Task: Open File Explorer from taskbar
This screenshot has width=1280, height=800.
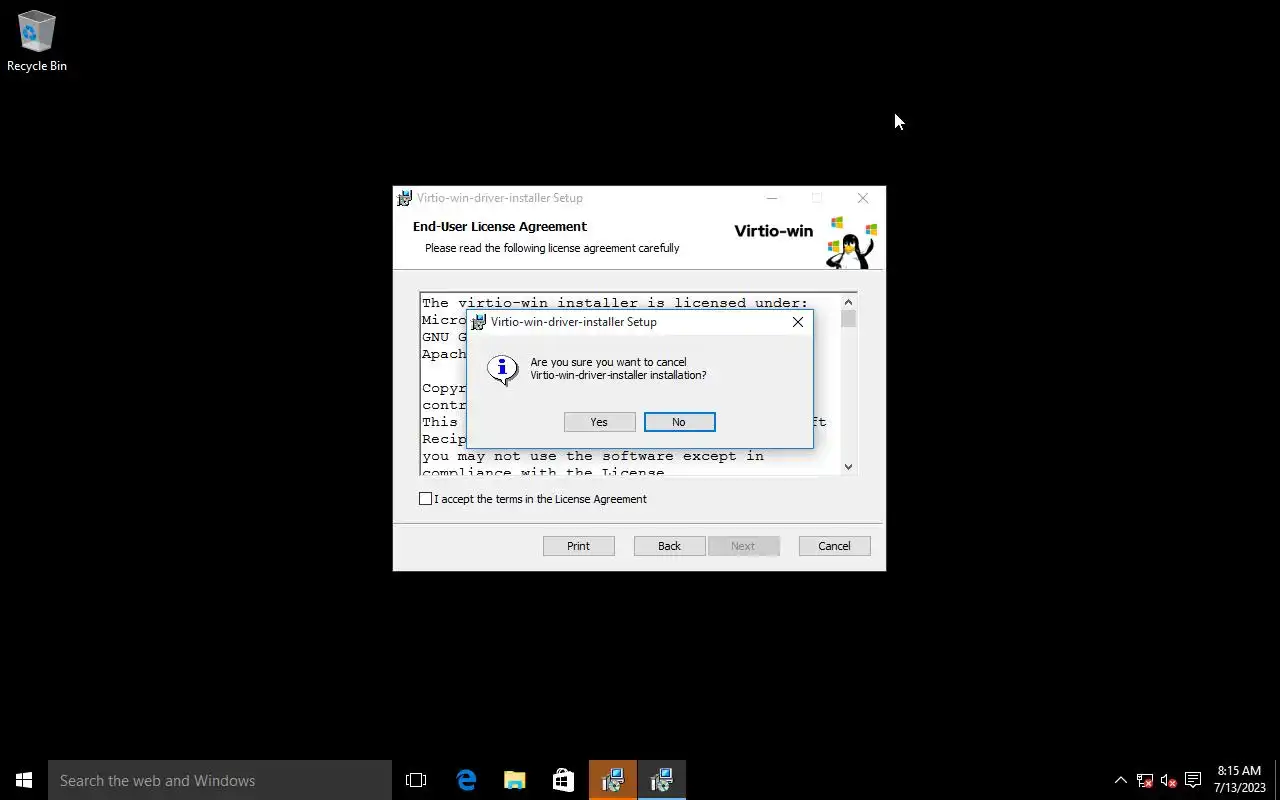Action: pyautogui.click(x=514, y=780)
